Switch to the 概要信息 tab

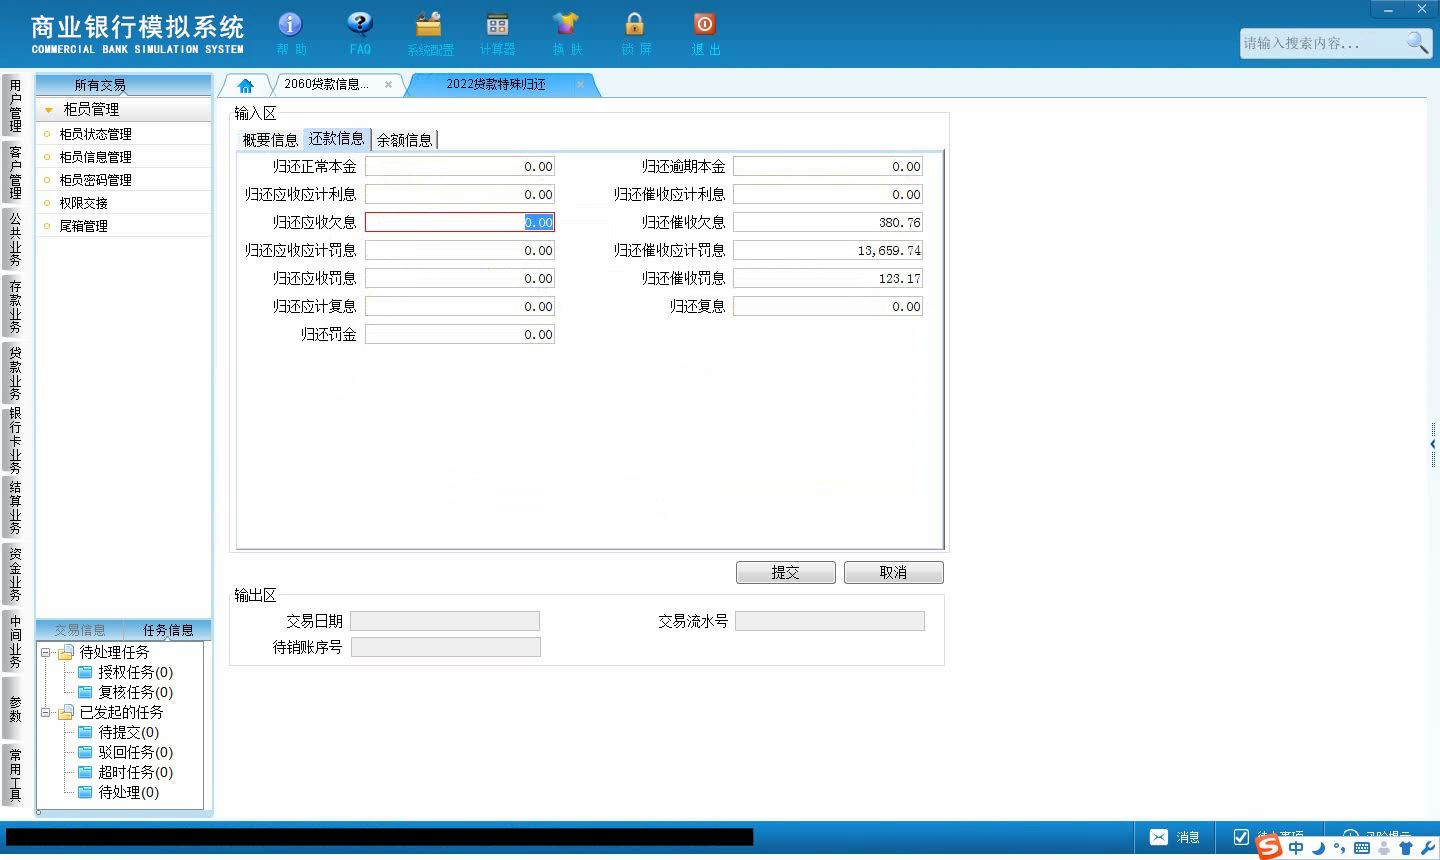[x=270, y=140]
